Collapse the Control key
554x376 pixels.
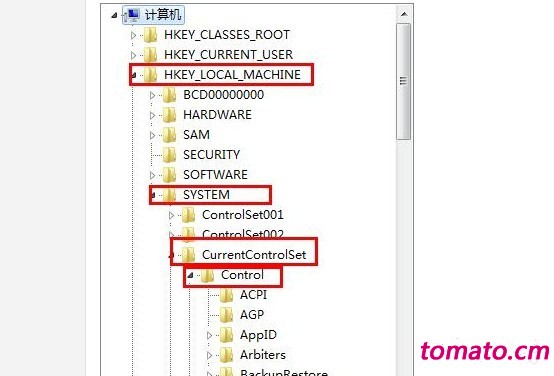(x=190, y=275)
